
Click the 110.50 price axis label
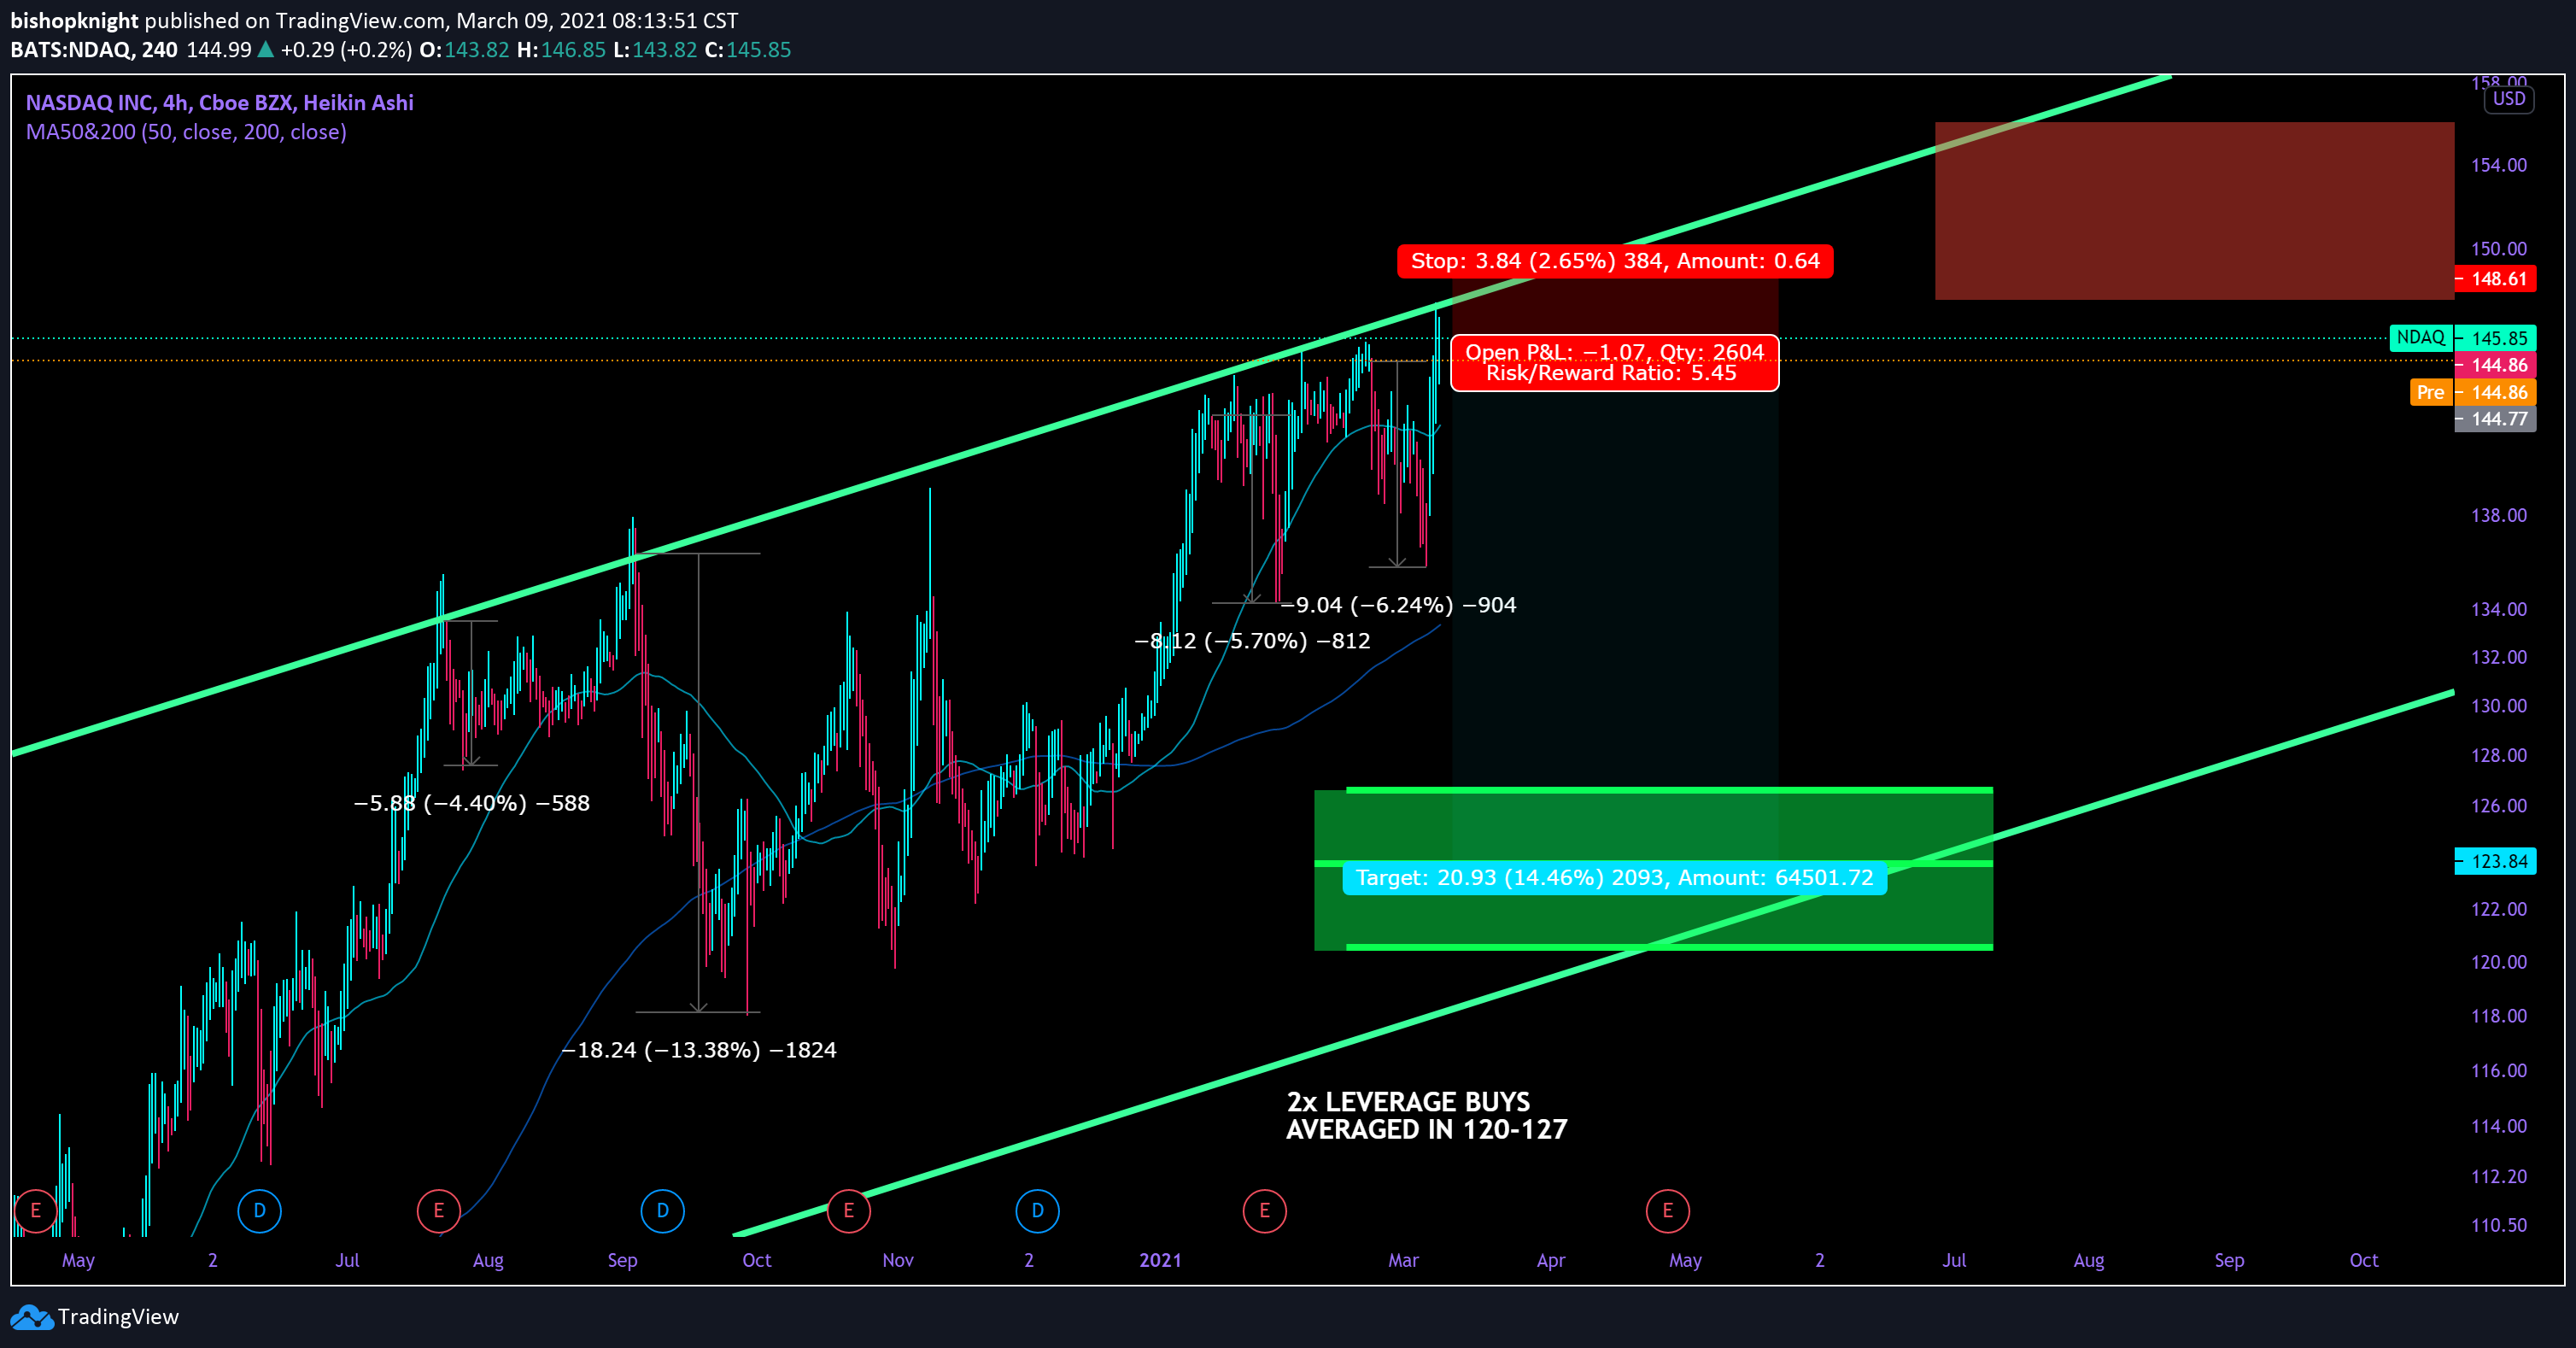pos(2498,1225)
